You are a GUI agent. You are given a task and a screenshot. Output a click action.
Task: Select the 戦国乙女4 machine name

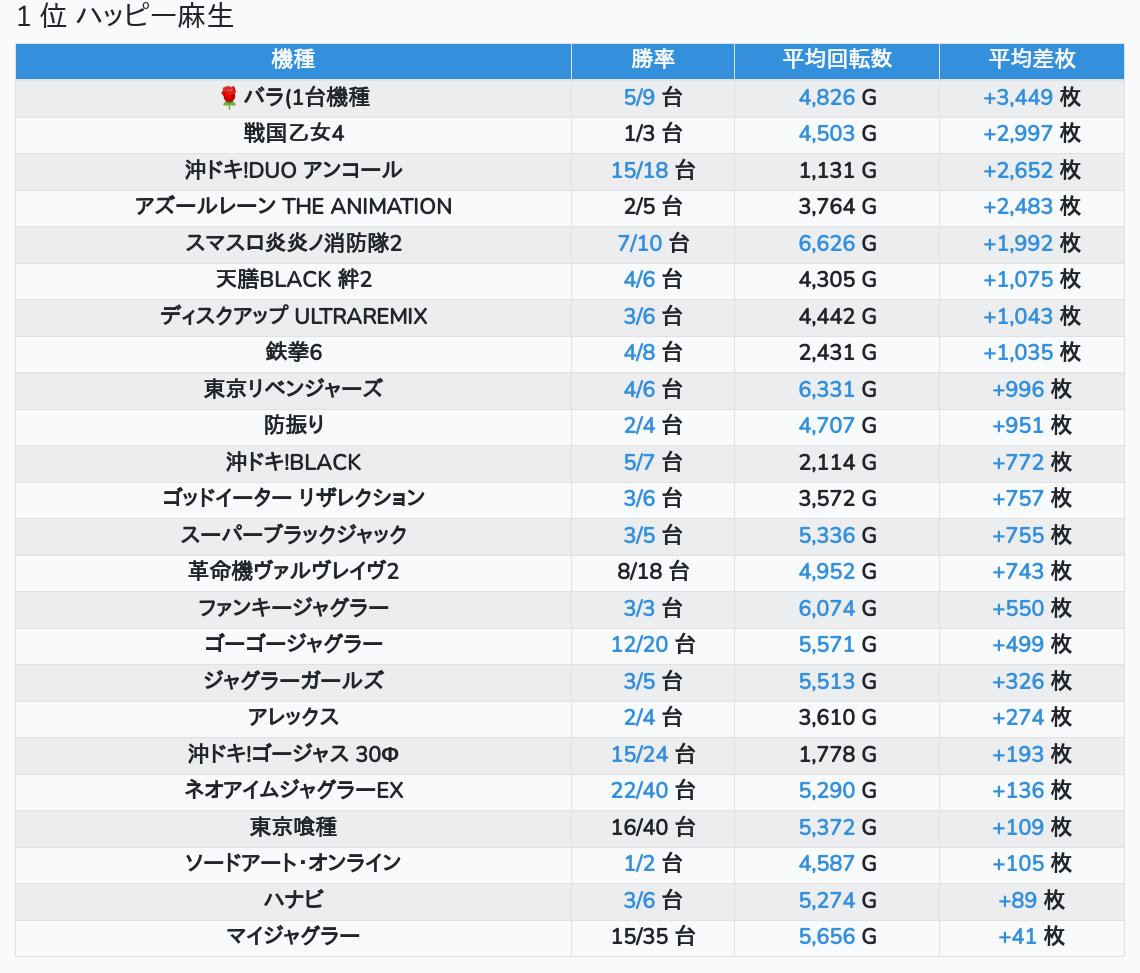click(x=293, y=134)
